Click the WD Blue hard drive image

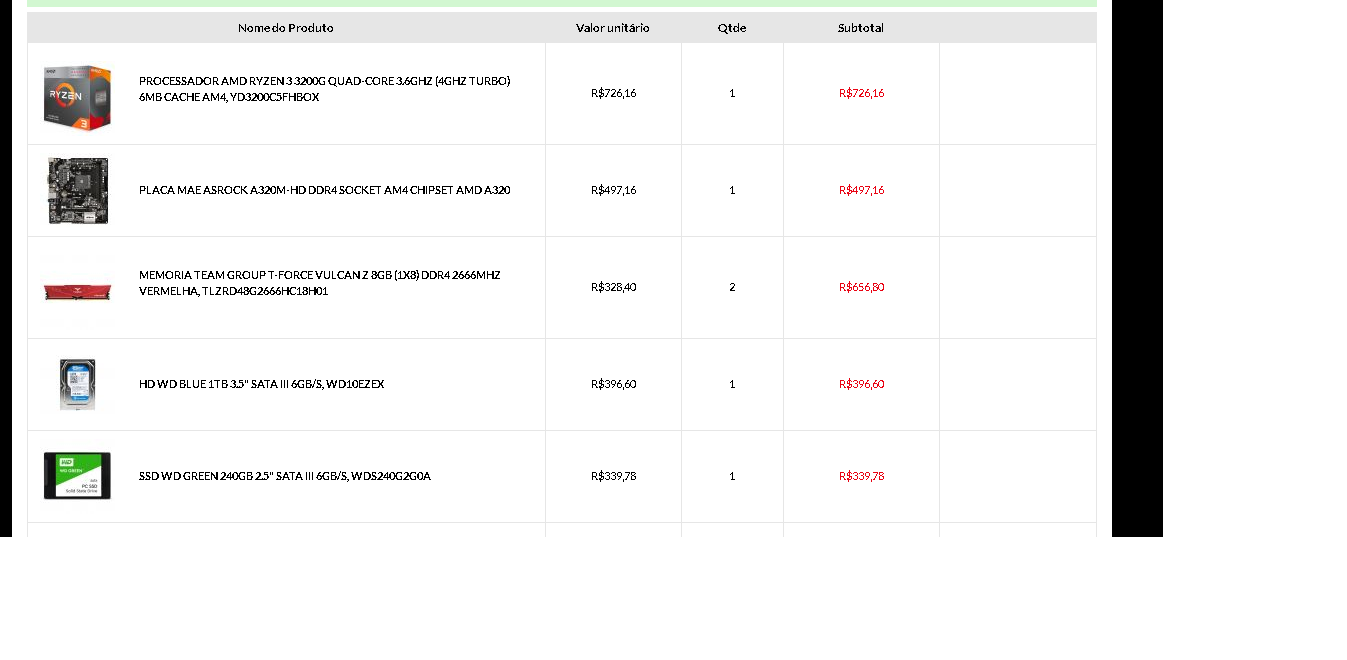pyautogui.click(x=77, y=384)
